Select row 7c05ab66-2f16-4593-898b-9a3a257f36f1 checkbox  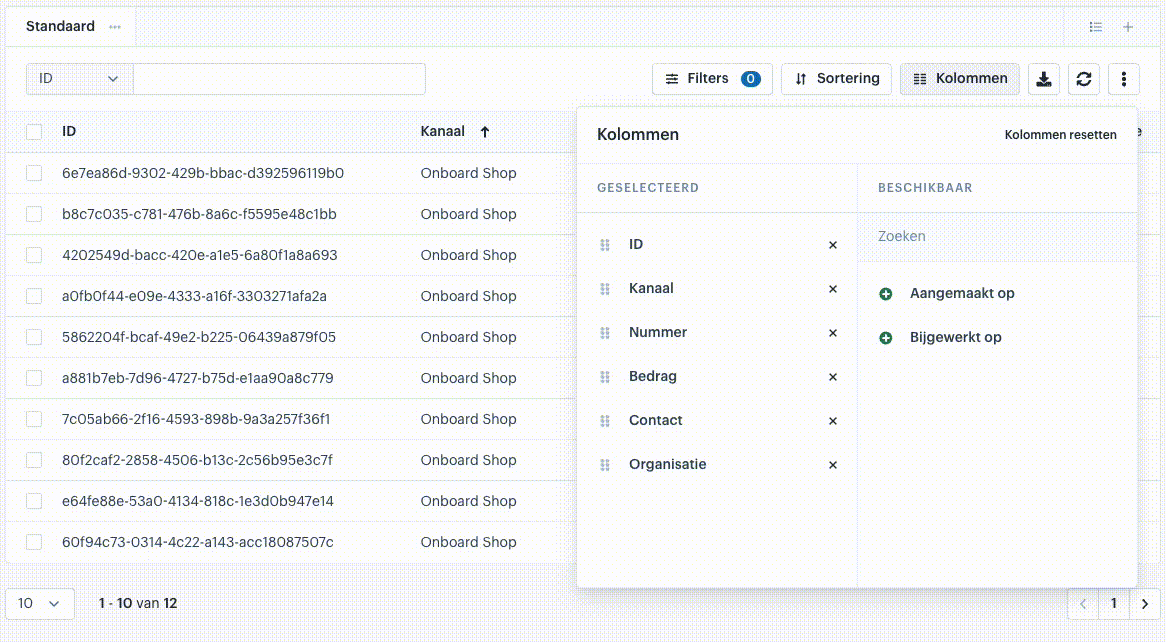tap(34, 418)
